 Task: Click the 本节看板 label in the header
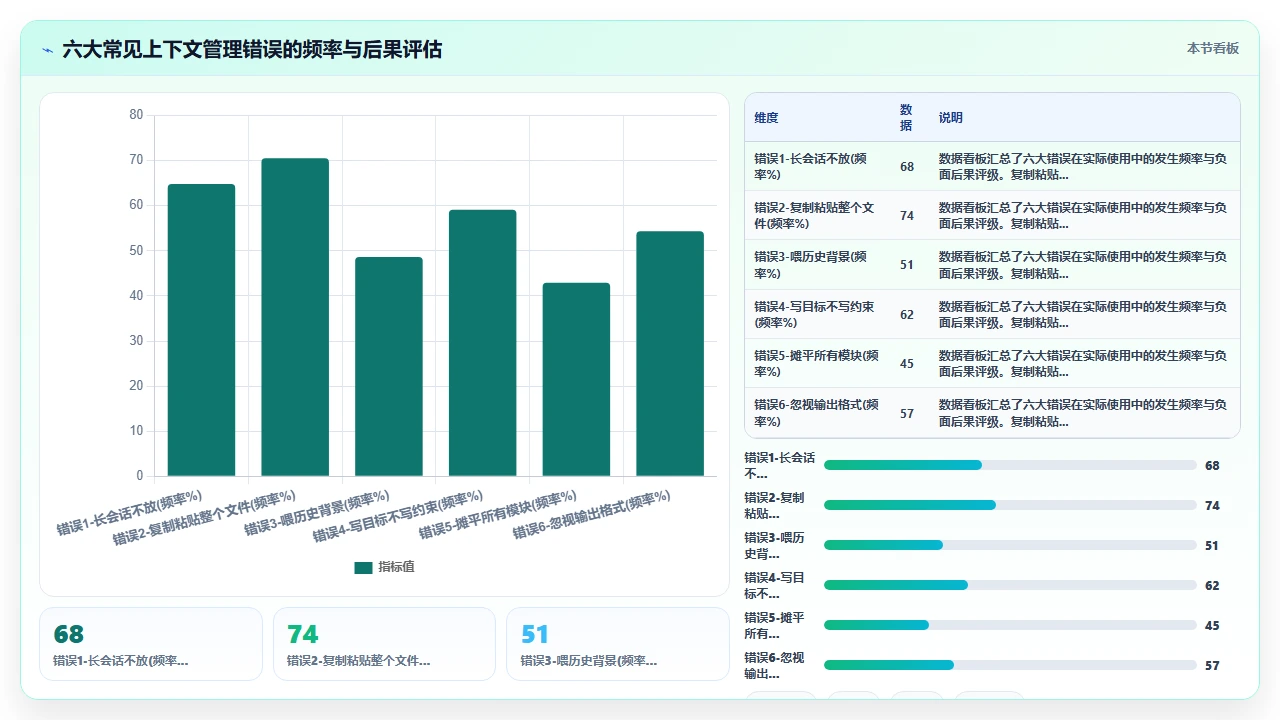coord(1212,48)
